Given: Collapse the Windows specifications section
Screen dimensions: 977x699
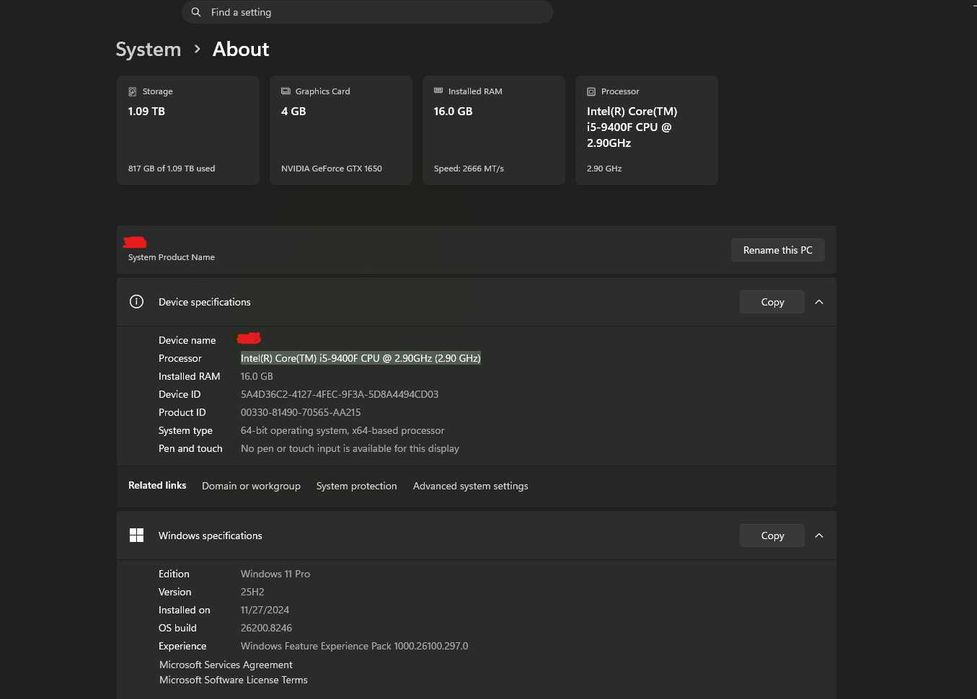Looking at the screenshot, I should click(x=819, y=536).
